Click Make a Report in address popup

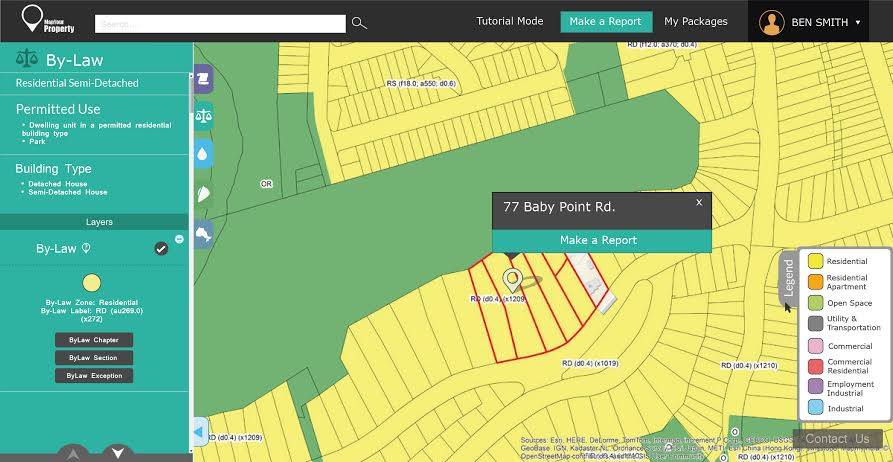598,240
